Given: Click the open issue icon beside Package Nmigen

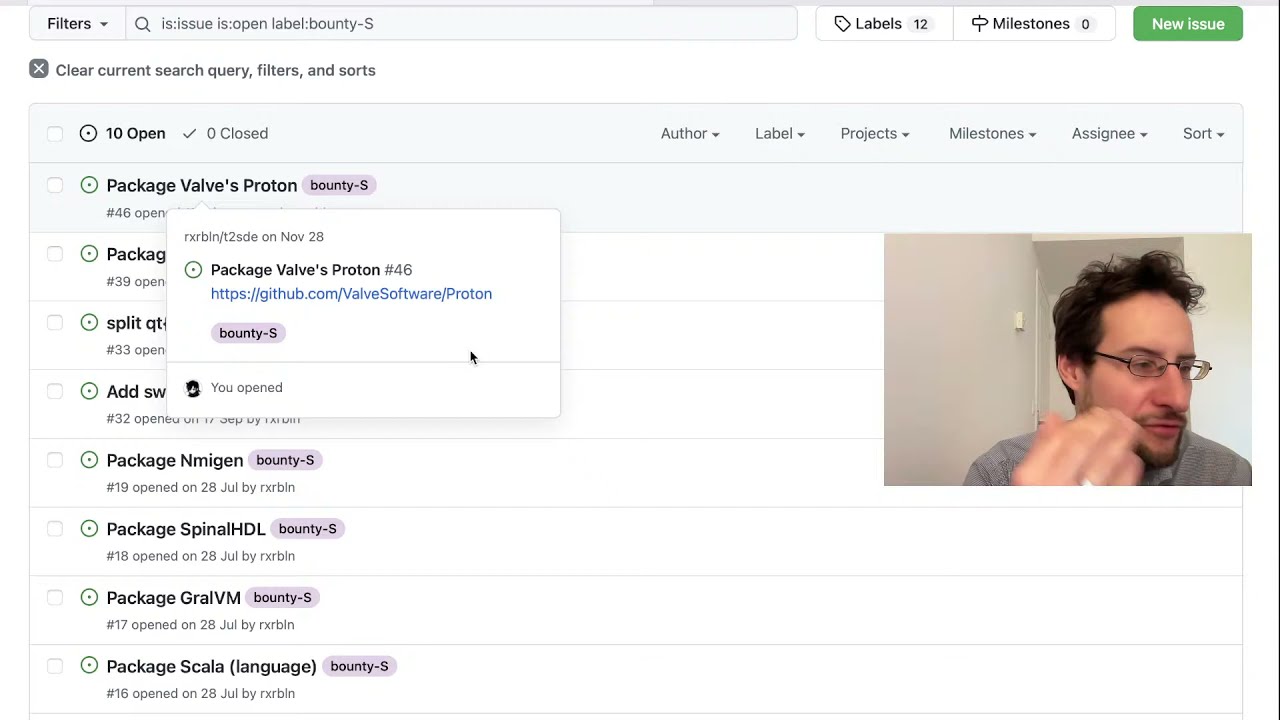Looking at the screenshot, I should click(89, 460).
